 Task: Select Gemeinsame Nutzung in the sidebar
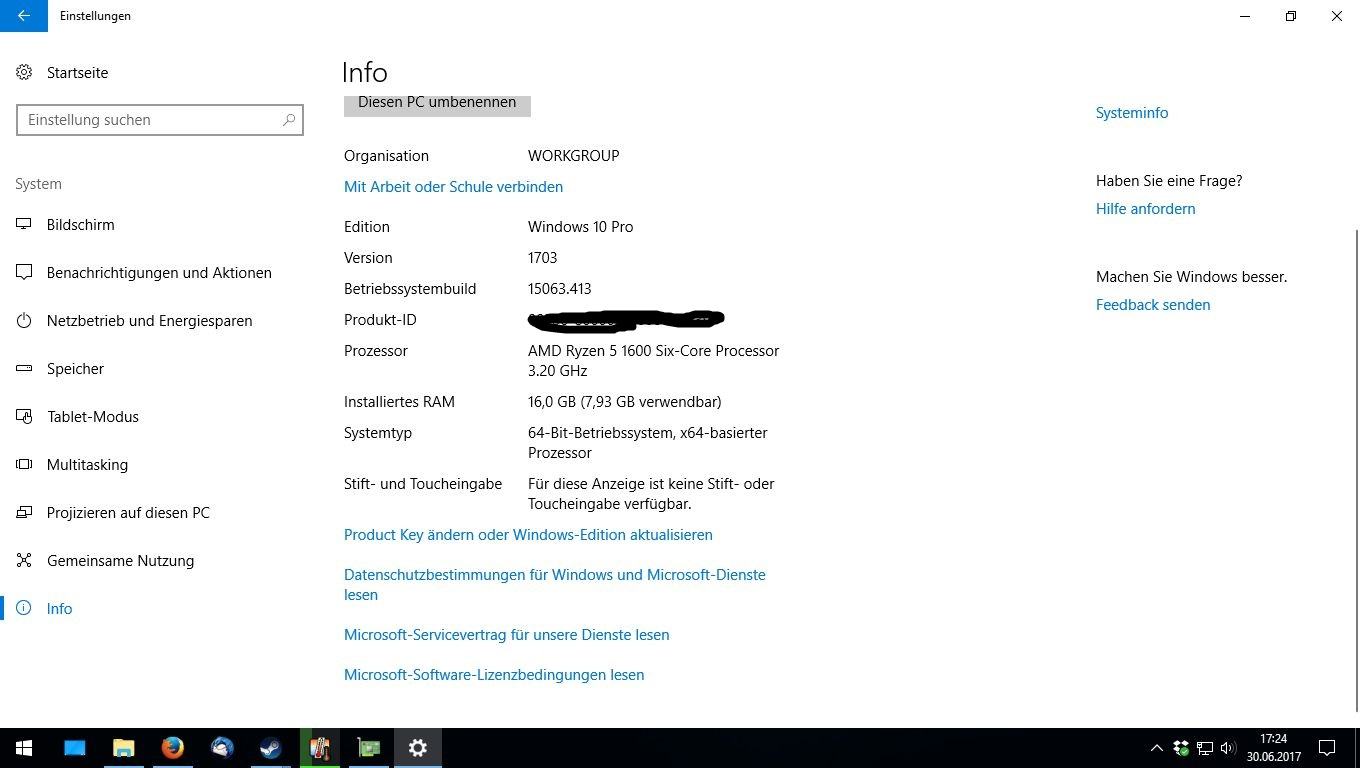(x=105, y=561)
